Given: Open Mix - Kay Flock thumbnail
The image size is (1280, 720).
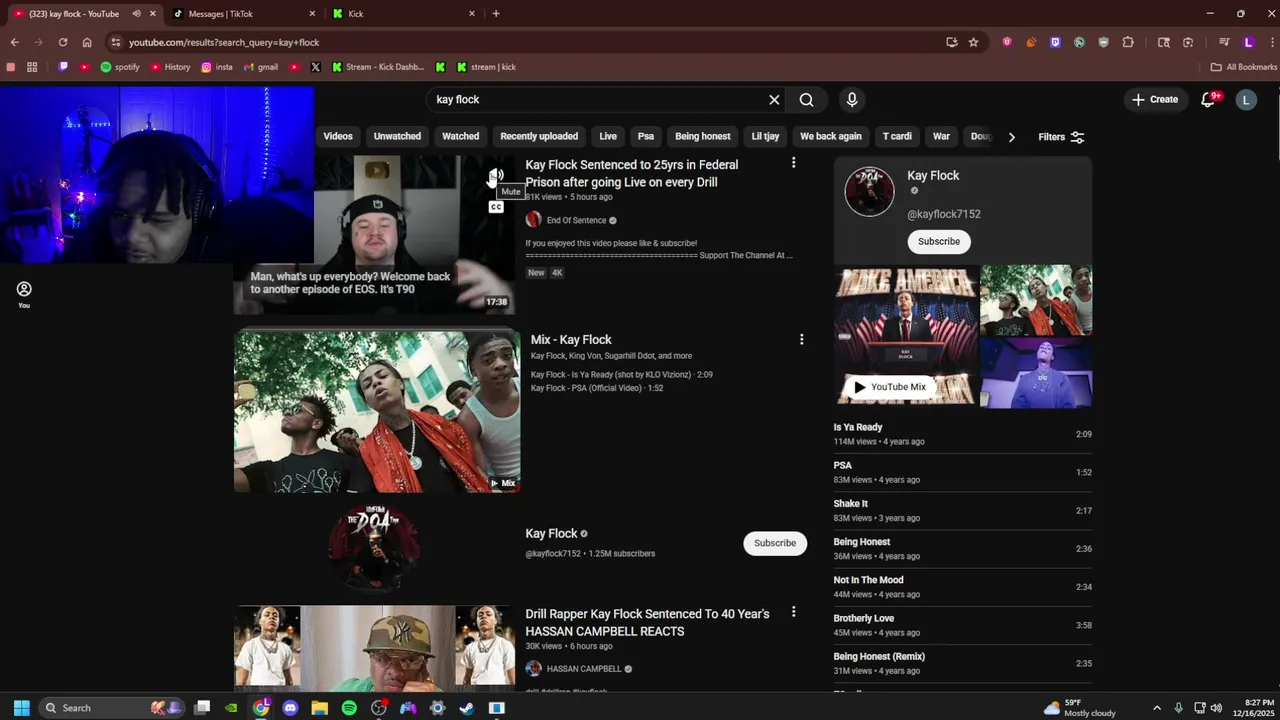Looking at the screenshot, I should (x=377, y=411).
